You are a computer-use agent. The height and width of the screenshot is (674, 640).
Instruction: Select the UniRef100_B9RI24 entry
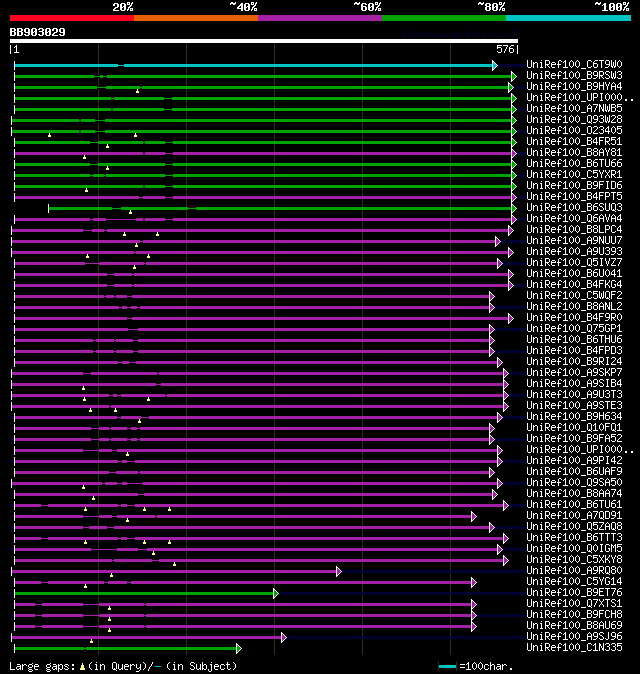pos(574,362)
